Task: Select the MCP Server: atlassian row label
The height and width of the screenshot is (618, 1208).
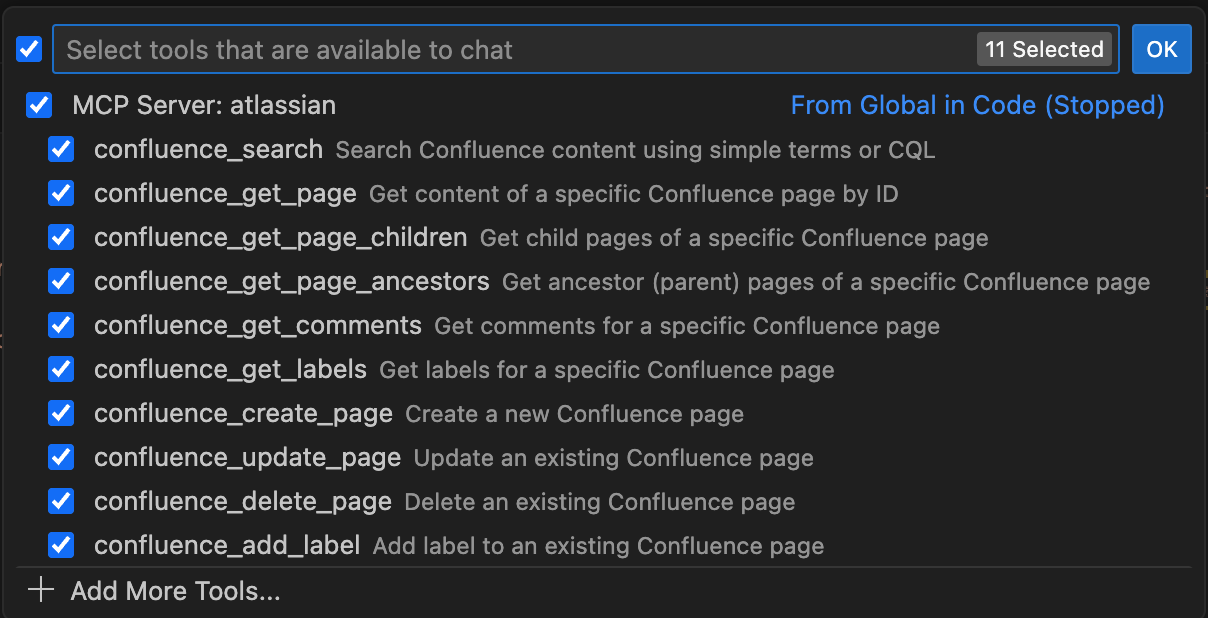Action: [x=204, y=105]
